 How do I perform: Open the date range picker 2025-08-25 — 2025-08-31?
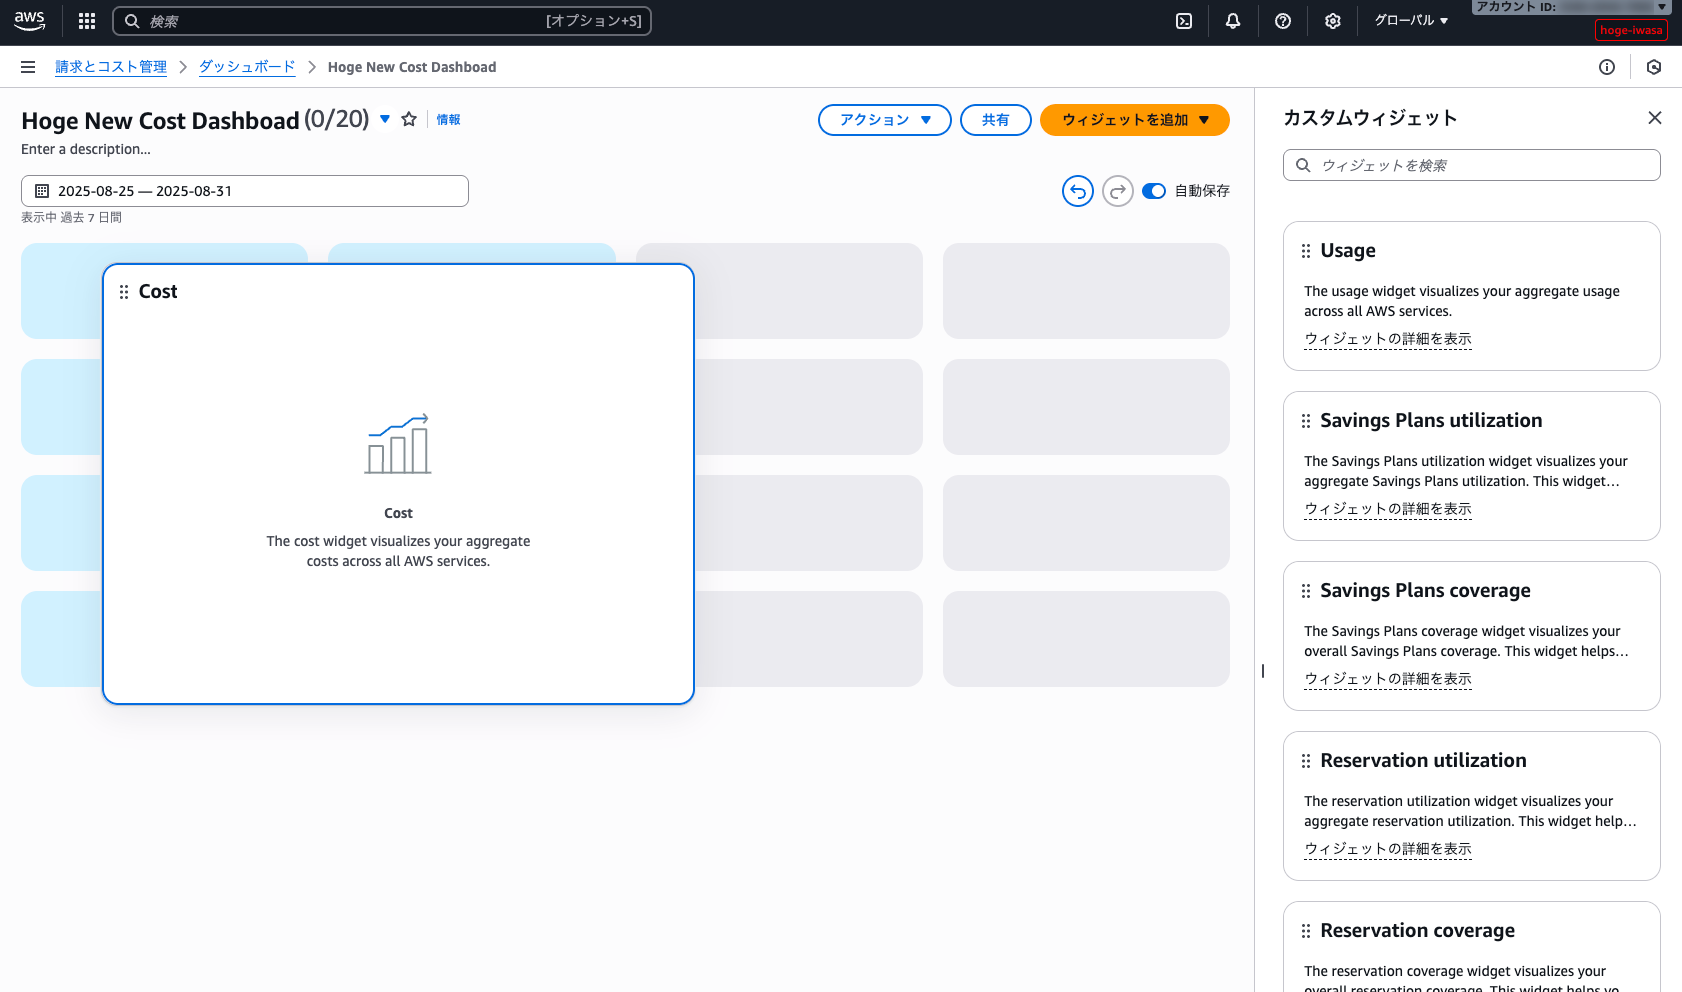(x=245, y=191)
